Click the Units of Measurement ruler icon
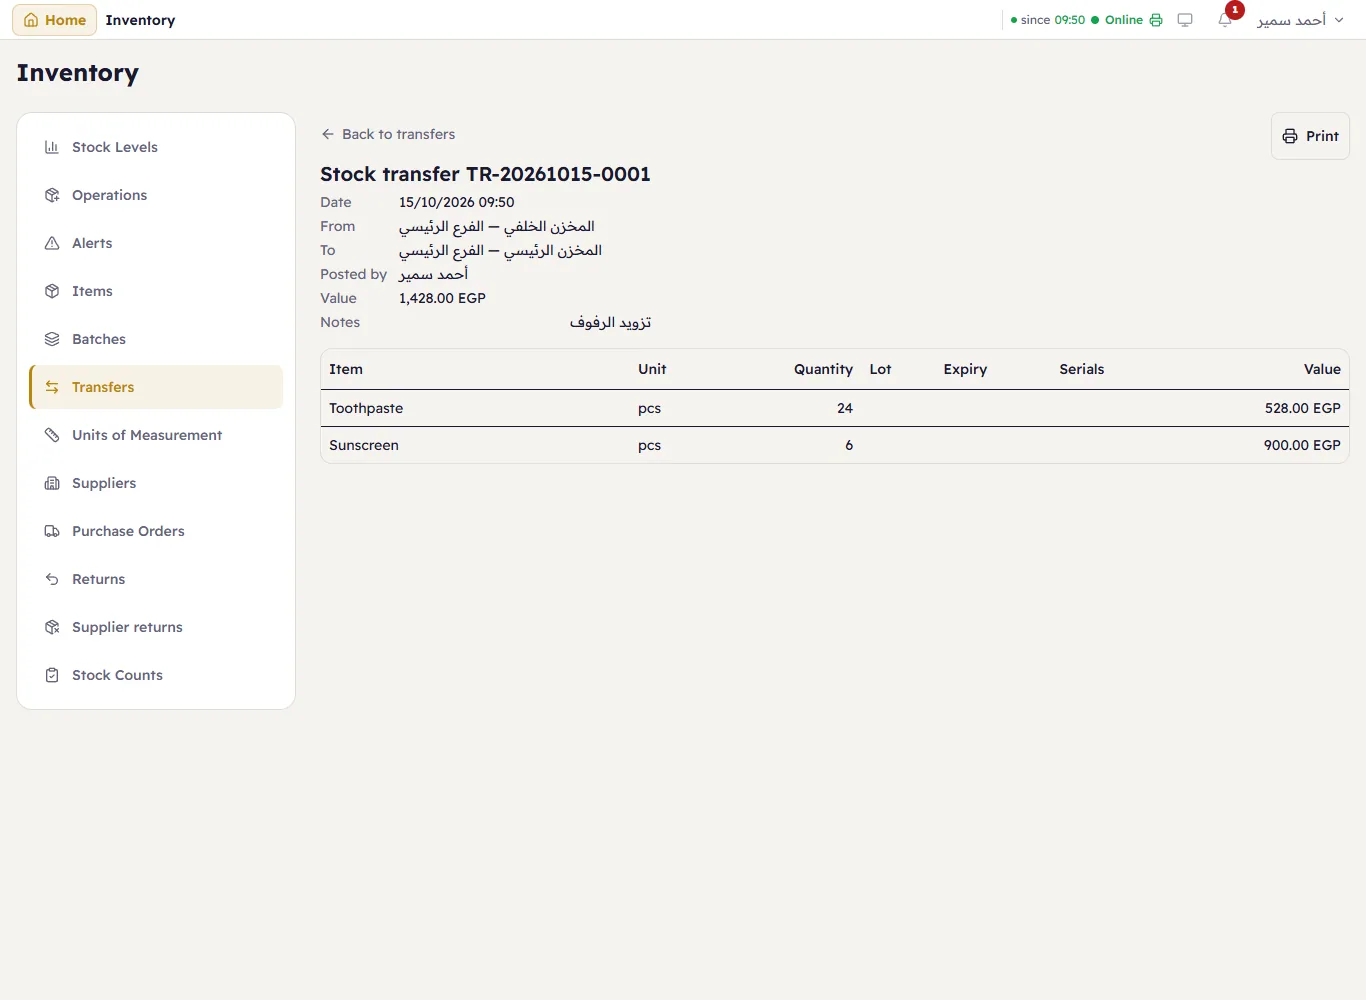 (52, 435)
